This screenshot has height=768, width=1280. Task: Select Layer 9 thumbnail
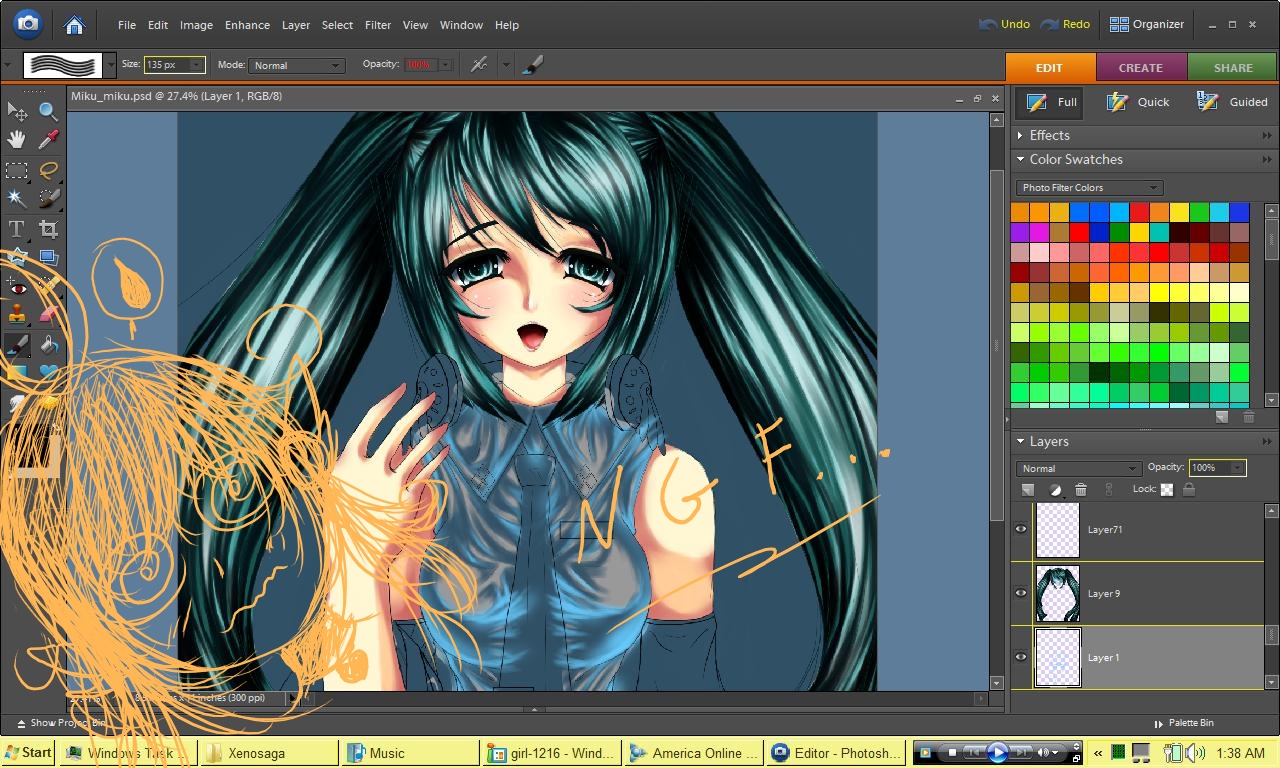coord(1058,593)
